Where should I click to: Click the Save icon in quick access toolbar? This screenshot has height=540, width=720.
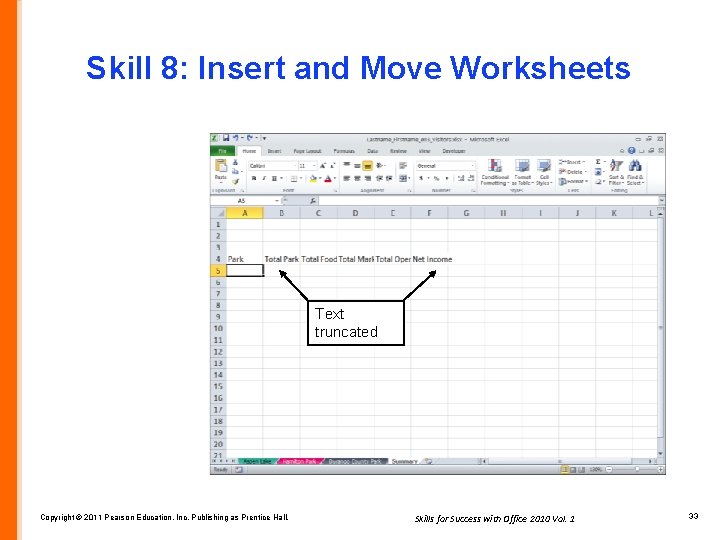coord(226,138)
